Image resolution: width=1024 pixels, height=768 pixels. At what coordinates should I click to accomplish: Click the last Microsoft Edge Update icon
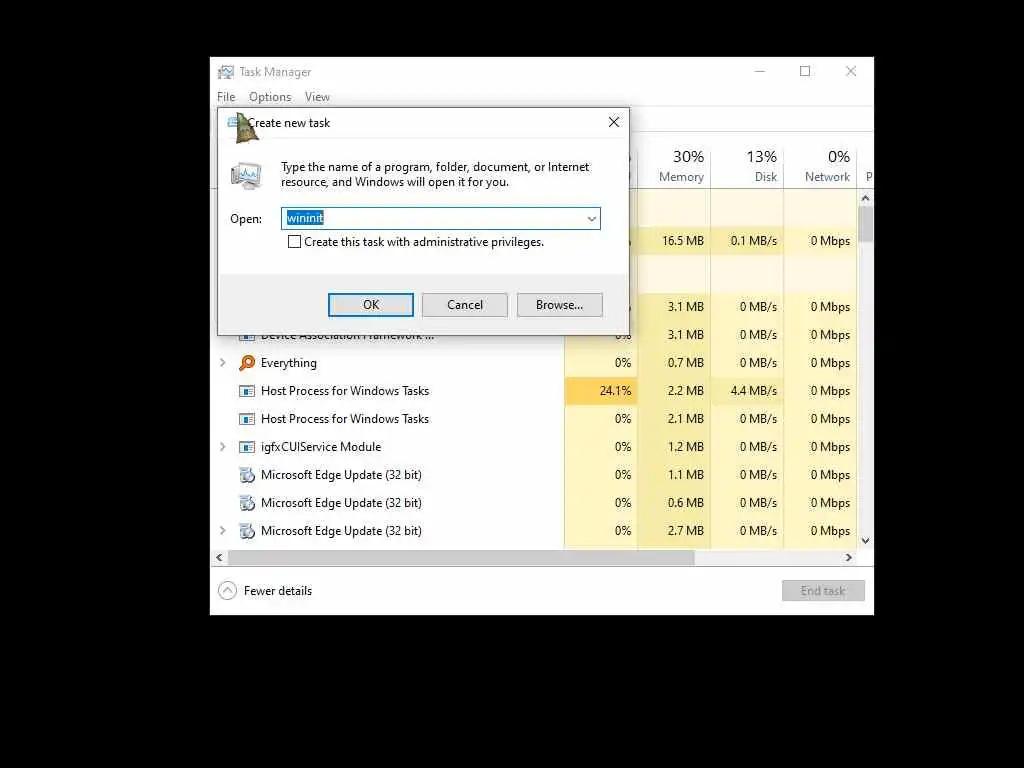tap(247, 531)
